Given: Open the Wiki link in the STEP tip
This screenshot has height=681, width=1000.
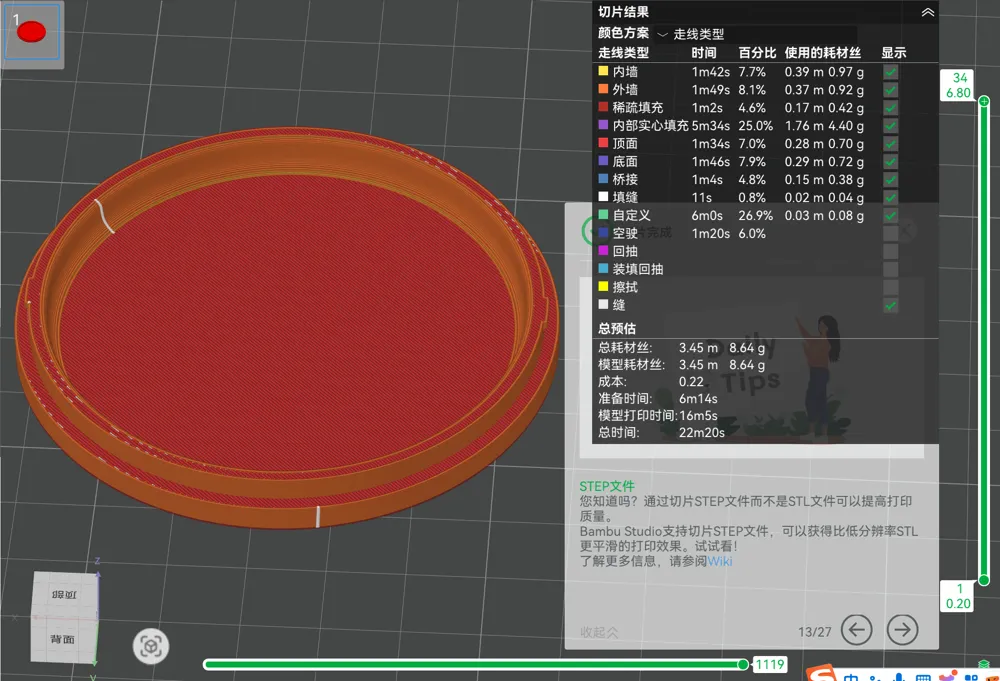Looking at the screenshot, I should 719,561.
